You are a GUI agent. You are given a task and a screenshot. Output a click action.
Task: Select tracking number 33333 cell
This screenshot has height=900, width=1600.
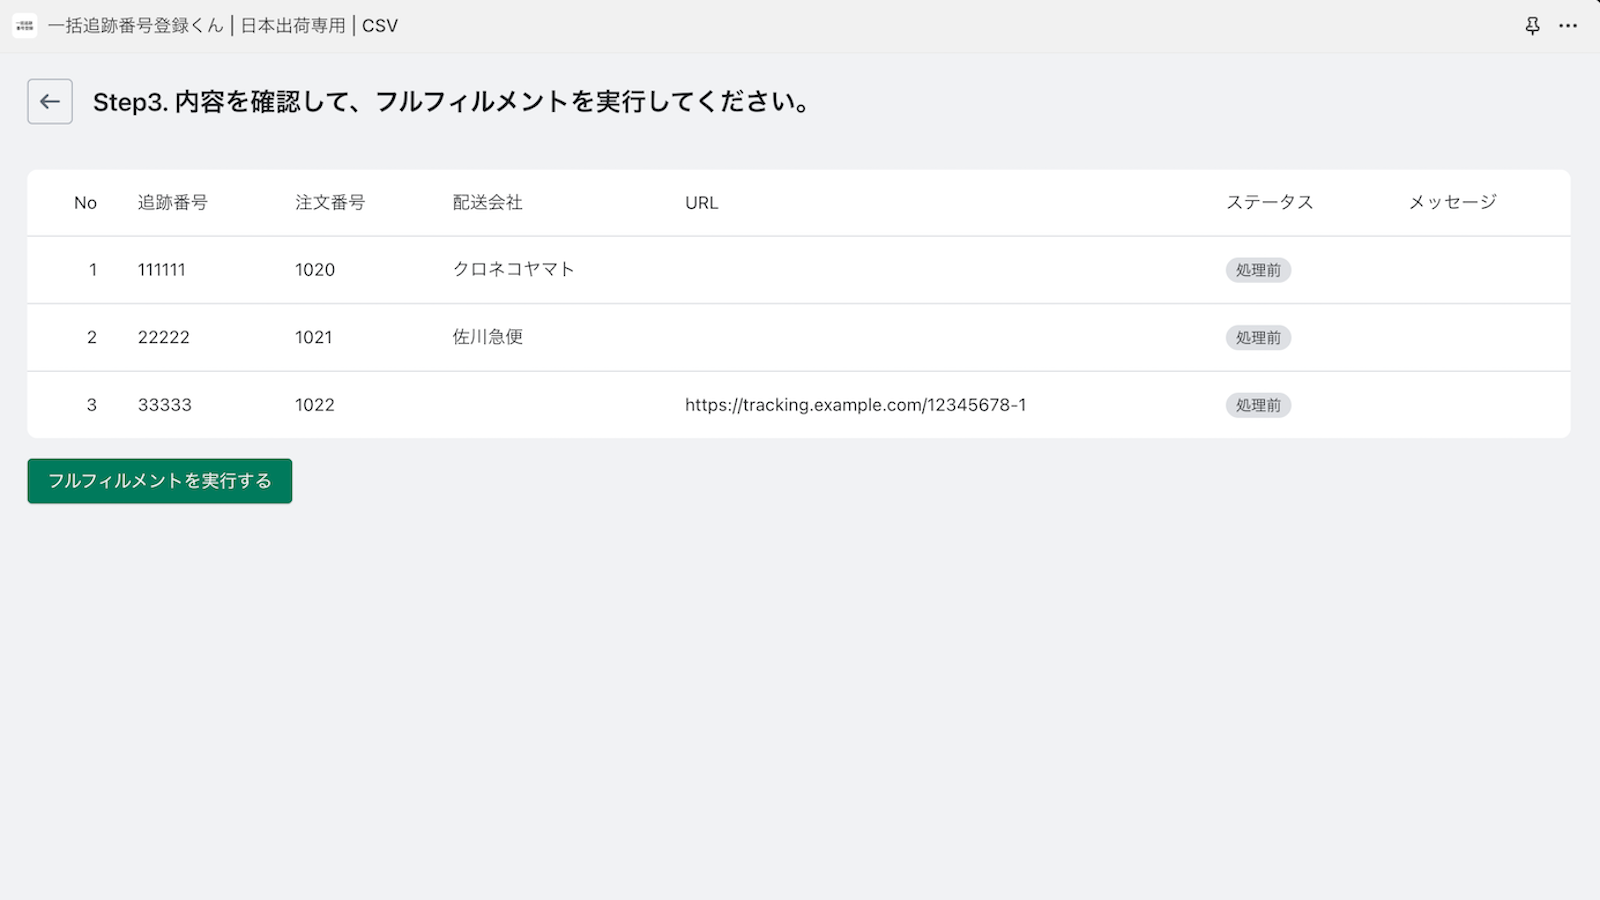pyautogui.click(x=165, y=405)
